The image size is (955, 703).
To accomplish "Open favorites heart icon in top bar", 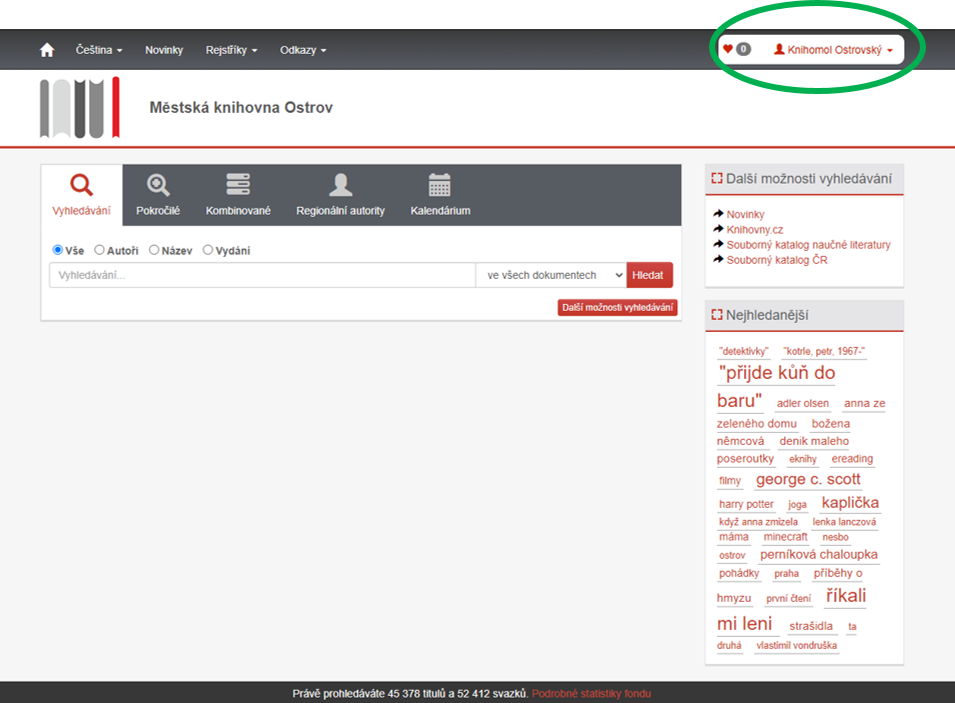I will (728, 49).
